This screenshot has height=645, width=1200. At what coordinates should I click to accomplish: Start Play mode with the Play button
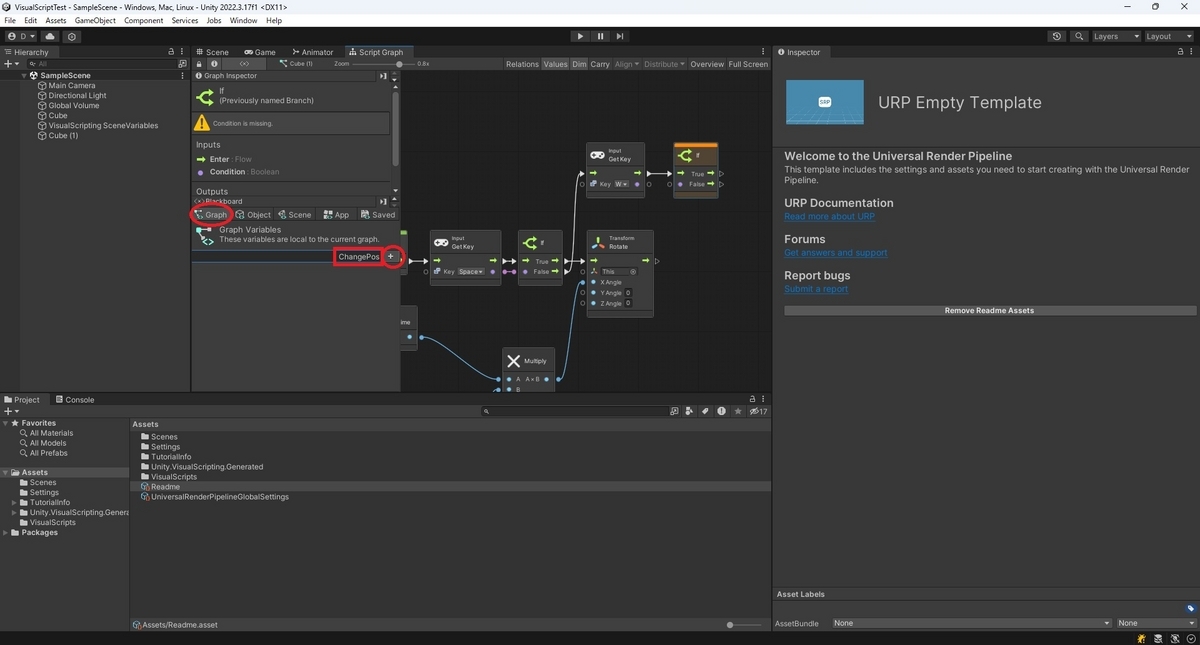(x=580, y=36)
